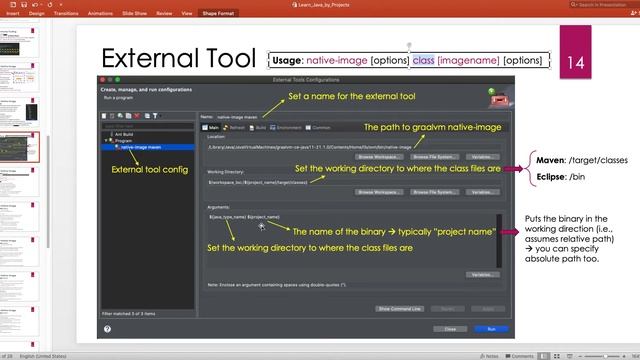
Task: Click the type filter text field in dialog
Action: [148, 126]
